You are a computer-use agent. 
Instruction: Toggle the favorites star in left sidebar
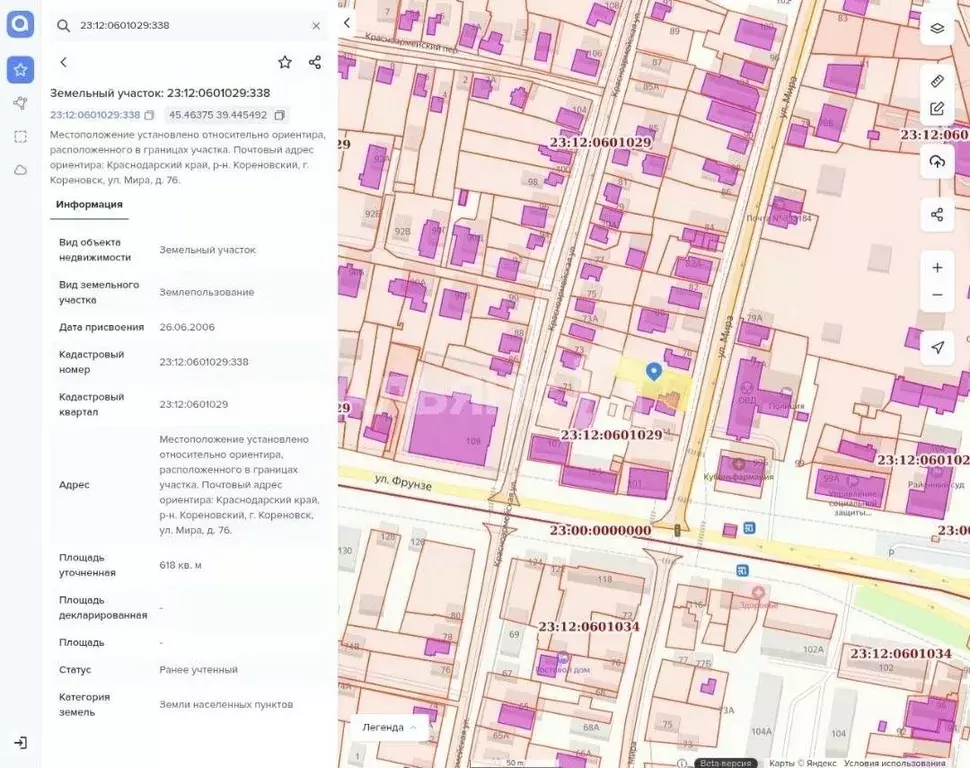pos(20,69)
